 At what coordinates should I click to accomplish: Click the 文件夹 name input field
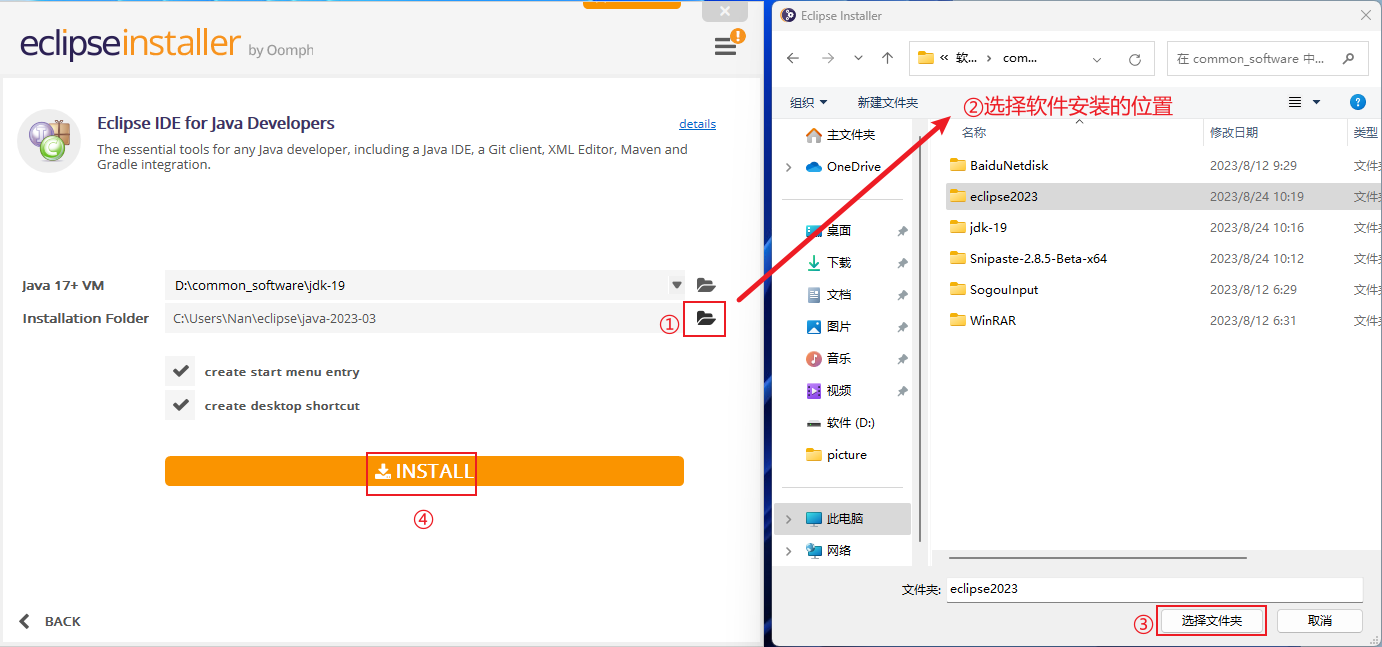click(x=1154, y=589)
